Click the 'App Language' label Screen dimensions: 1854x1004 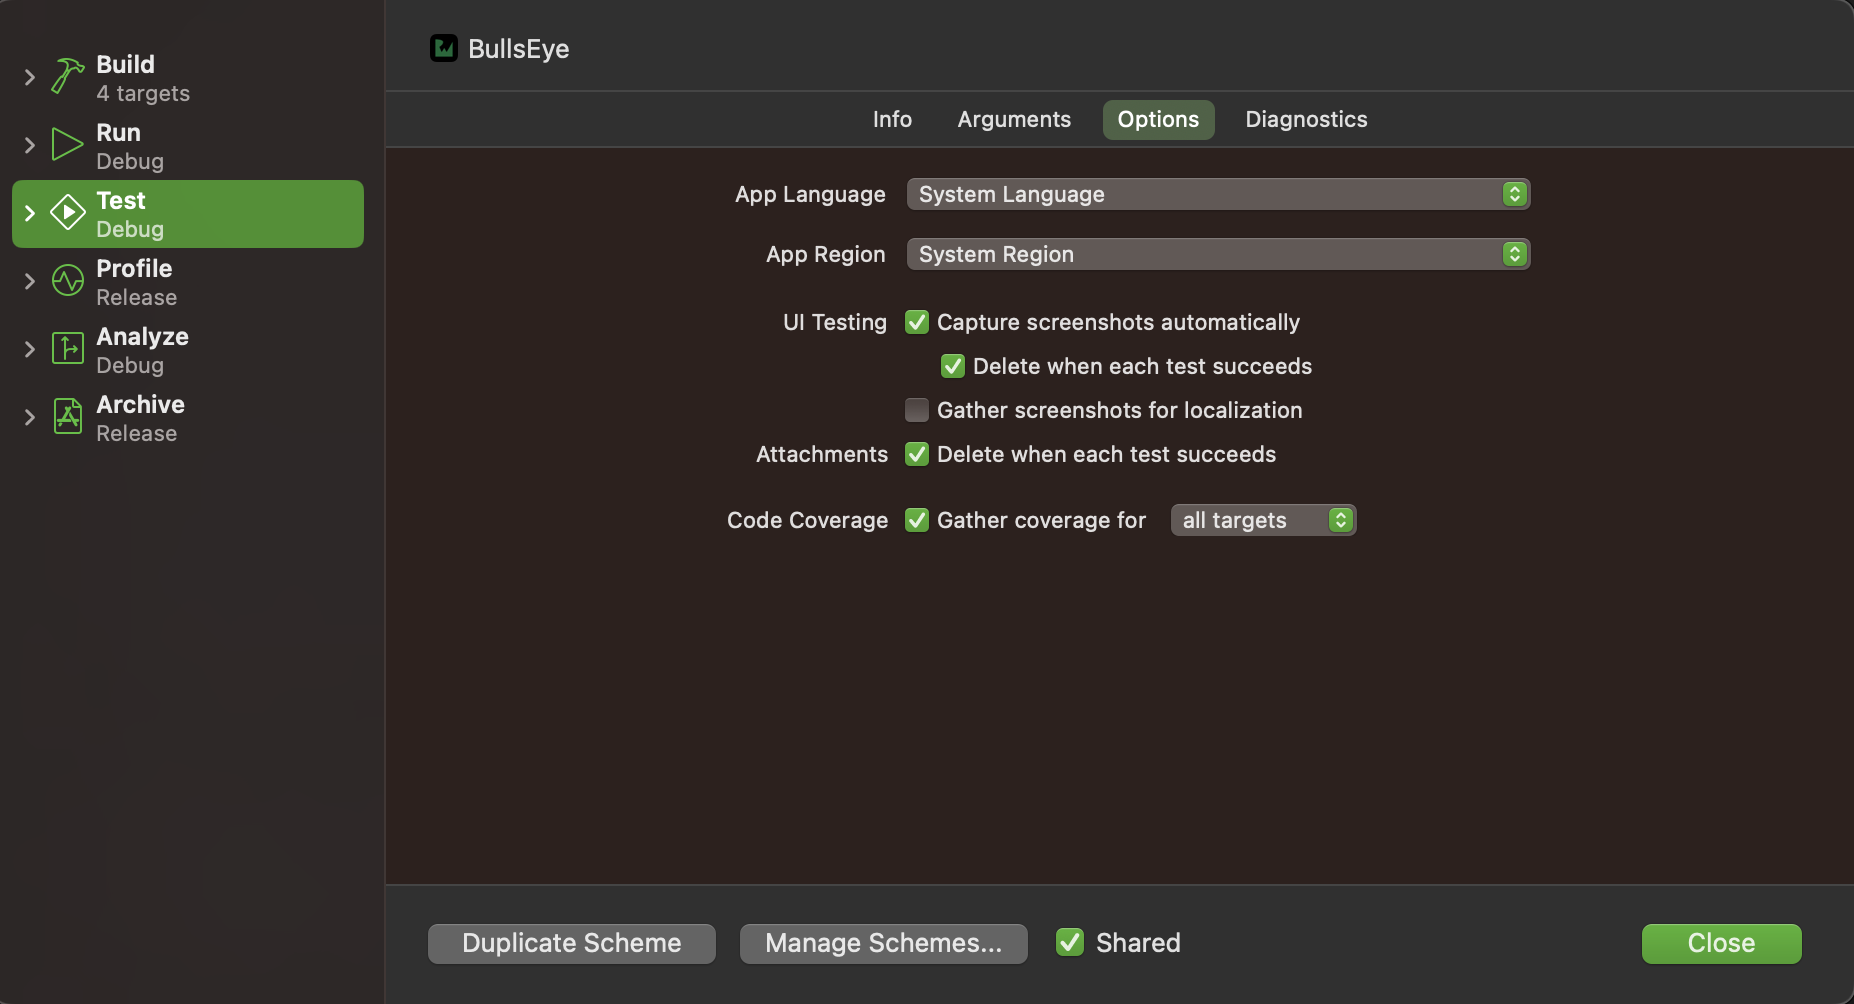810,194
